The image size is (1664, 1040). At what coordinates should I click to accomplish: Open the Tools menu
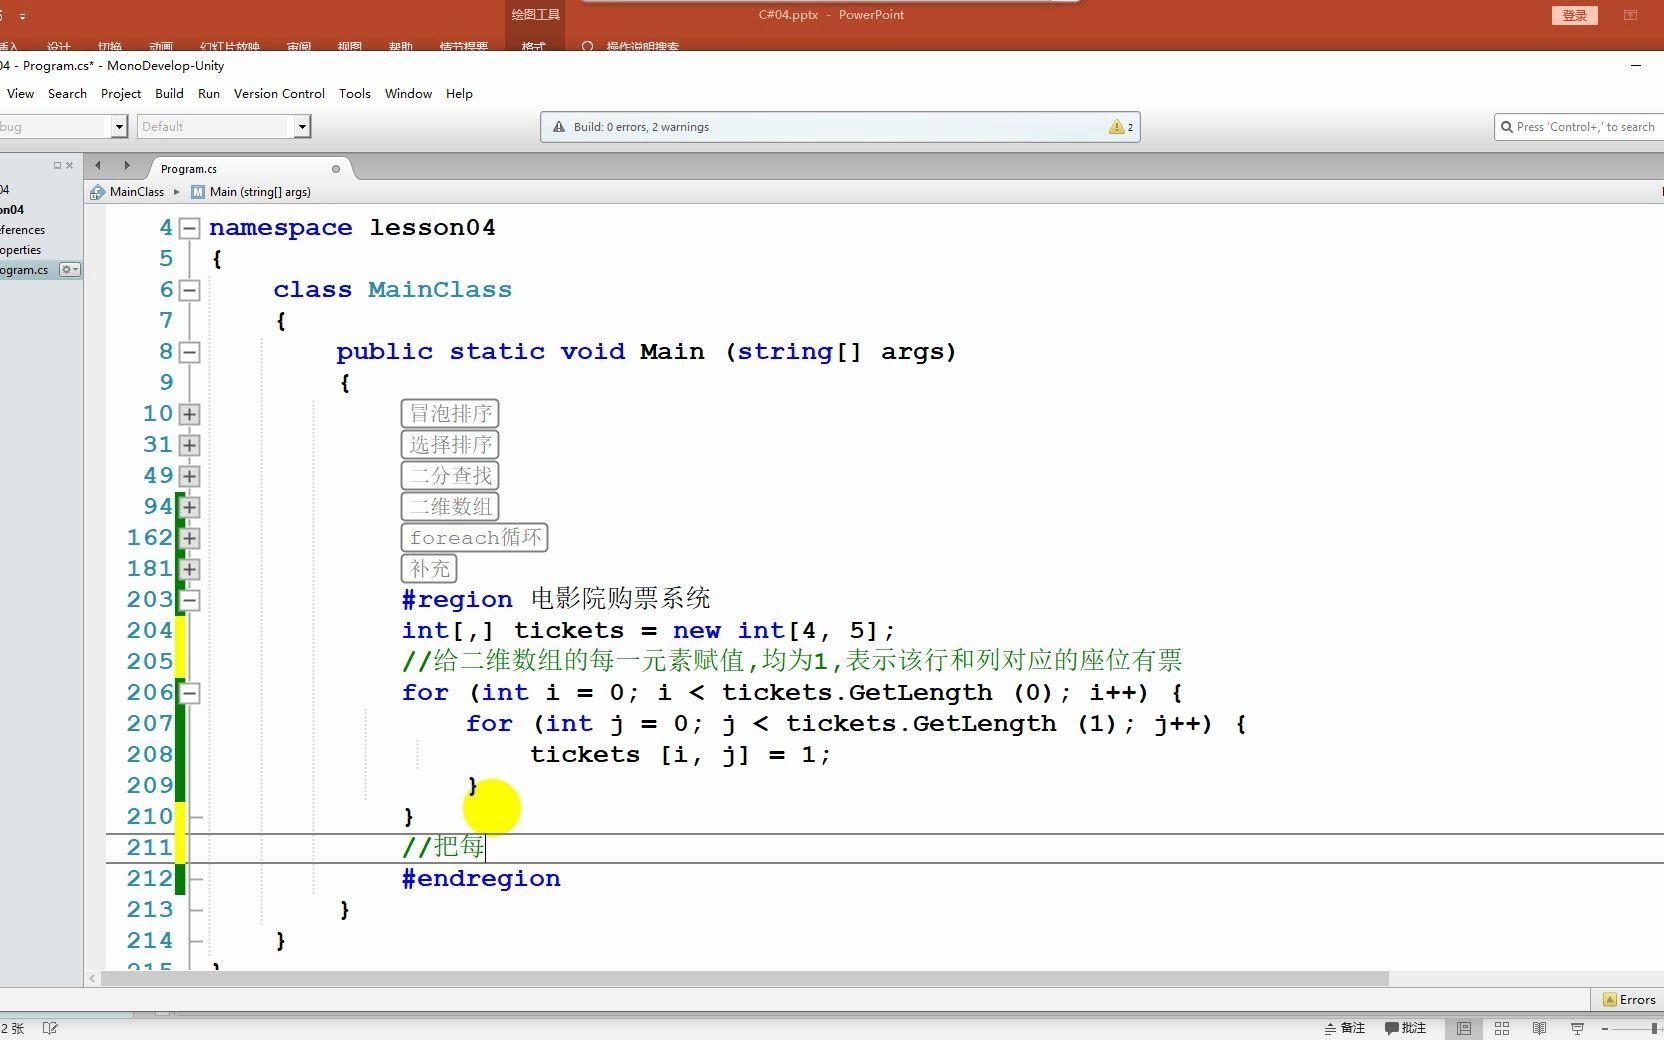coord(355,93)
